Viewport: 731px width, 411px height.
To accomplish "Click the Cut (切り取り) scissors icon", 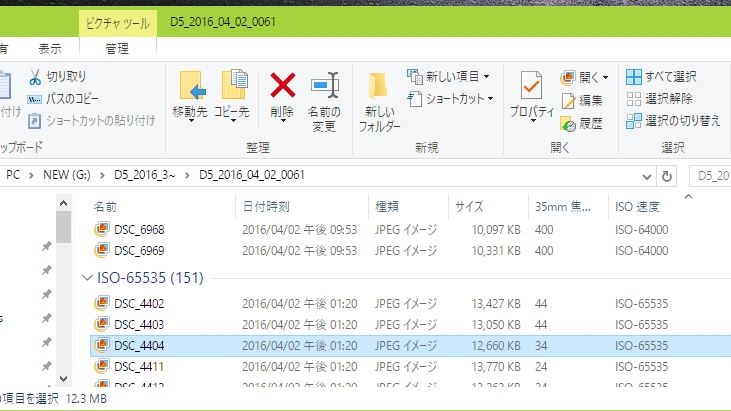I will pyautogui.click(x=35, y=77).
